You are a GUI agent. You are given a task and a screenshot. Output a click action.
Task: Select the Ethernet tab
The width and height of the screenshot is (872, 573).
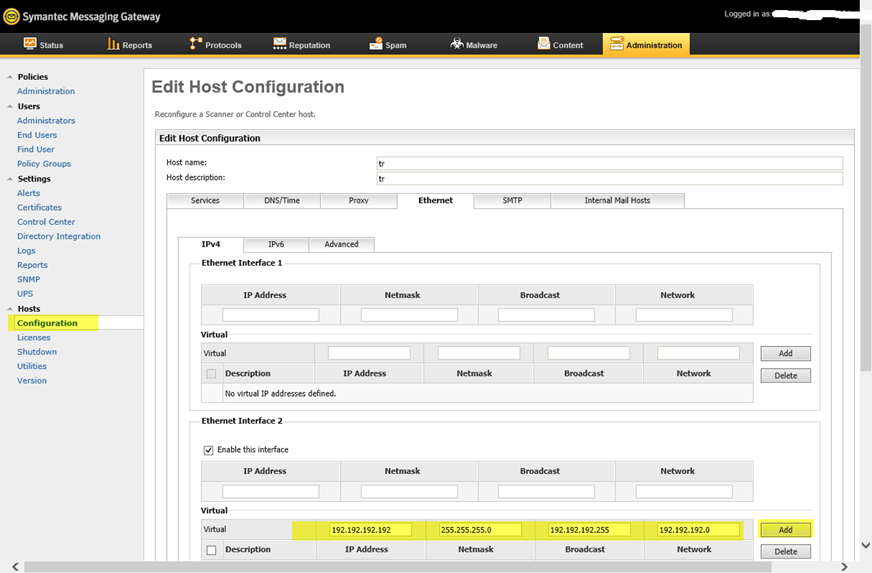coord(435,200)
